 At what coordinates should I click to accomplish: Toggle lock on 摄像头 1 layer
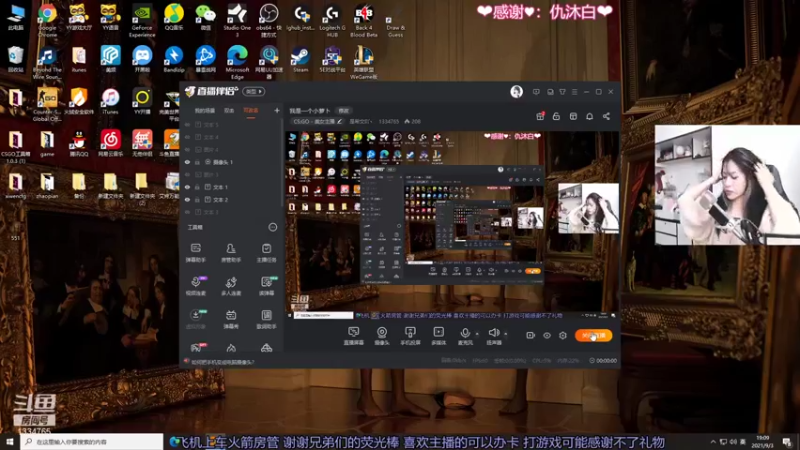(197, 162)
